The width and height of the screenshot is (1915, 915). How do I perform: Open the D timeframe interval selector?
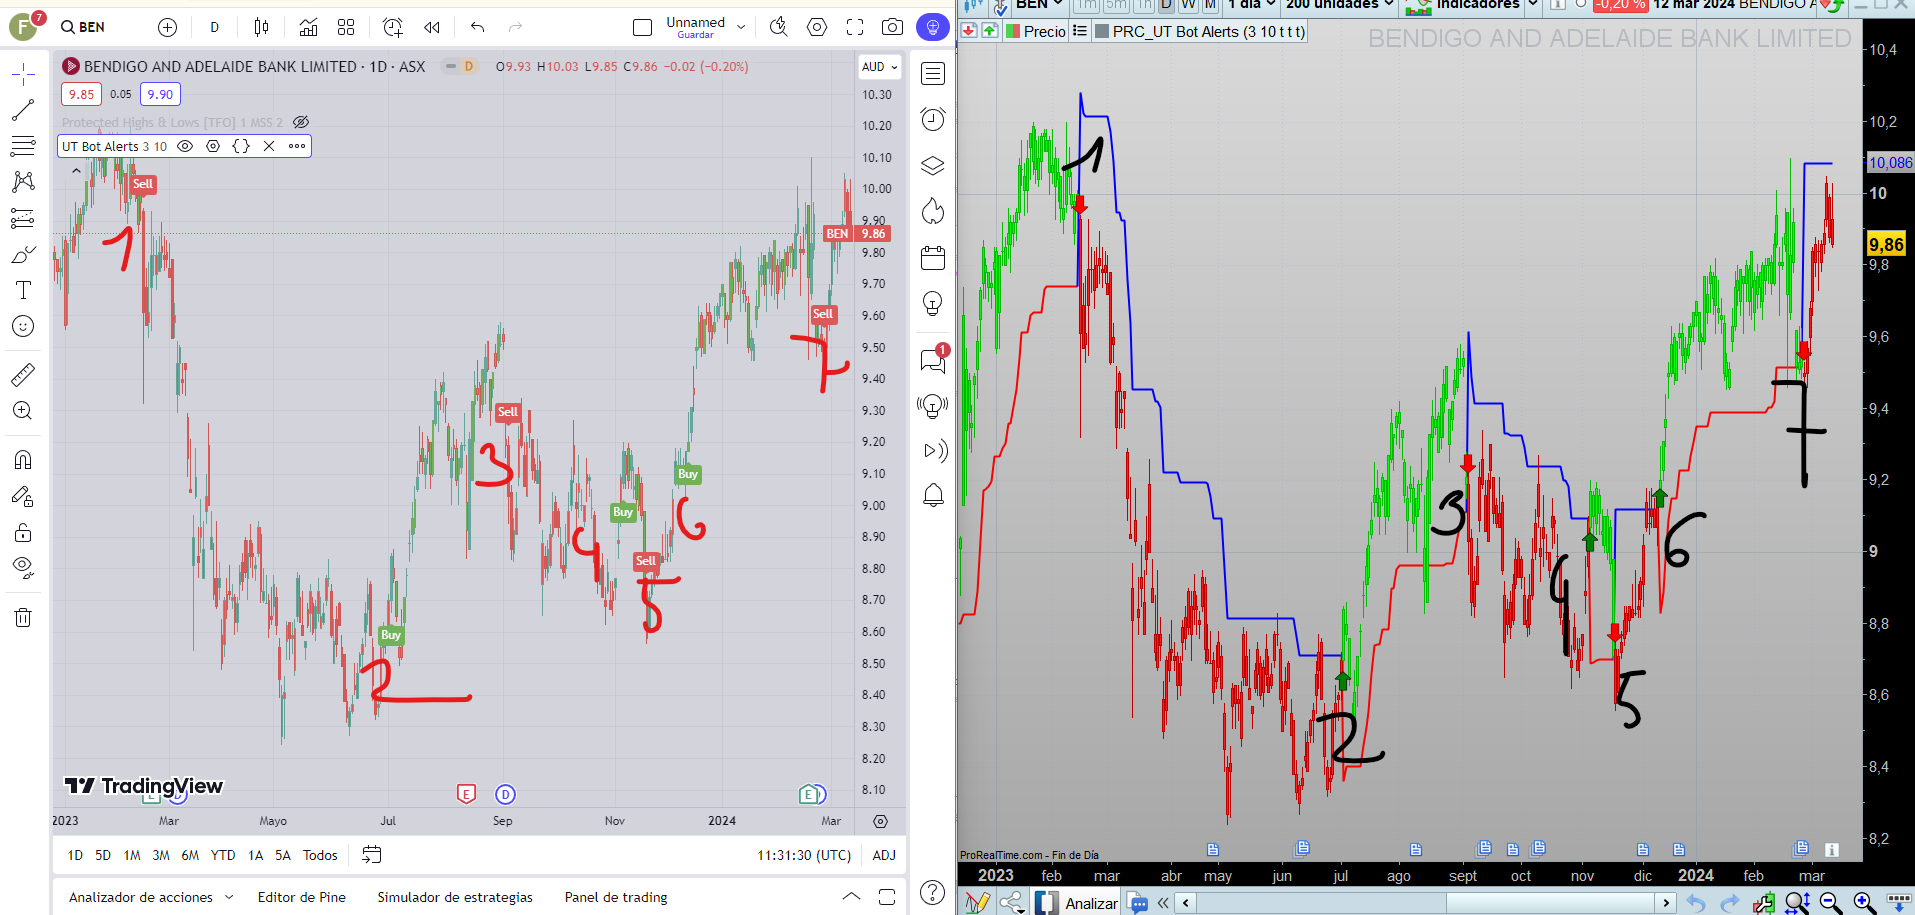pos(214,27)
